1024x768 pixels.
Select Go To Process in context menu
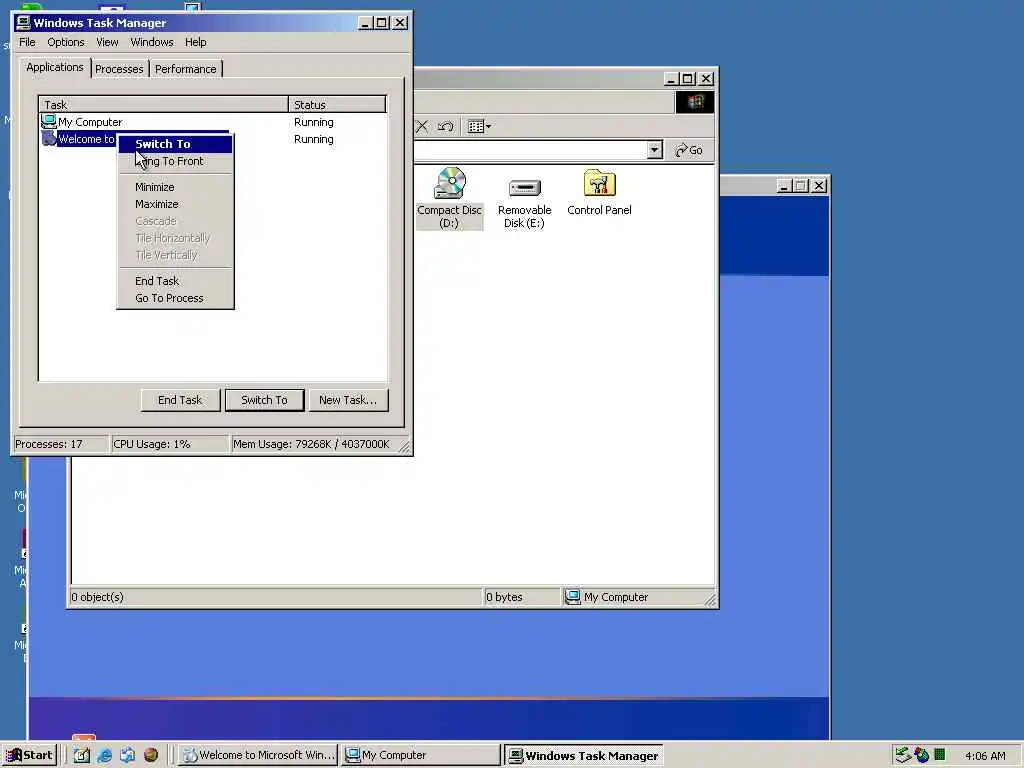tap(174, 298)
